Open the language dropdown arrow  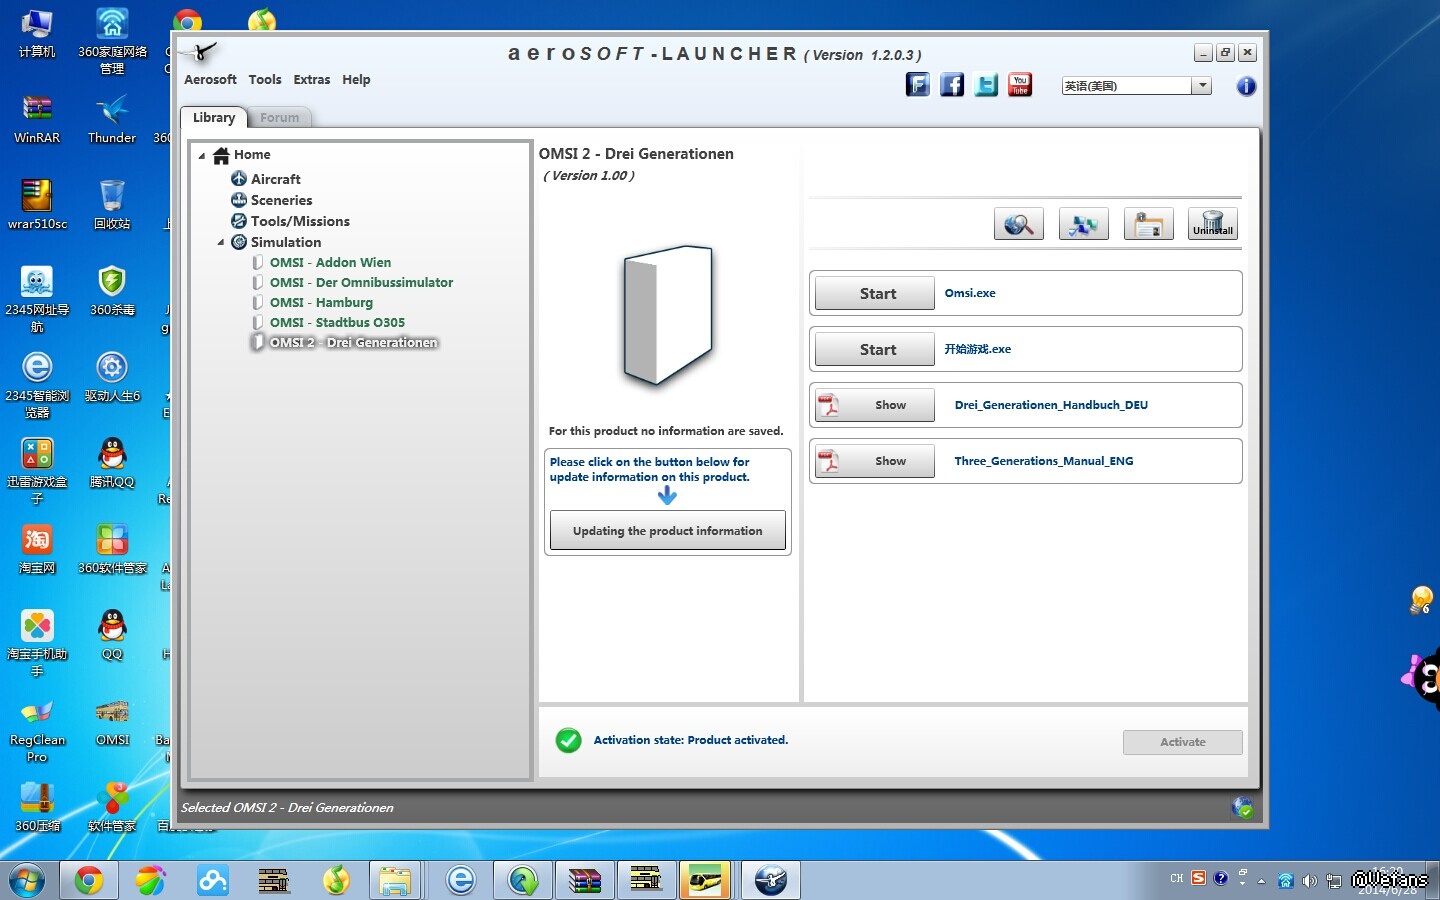click(1202, 86)
